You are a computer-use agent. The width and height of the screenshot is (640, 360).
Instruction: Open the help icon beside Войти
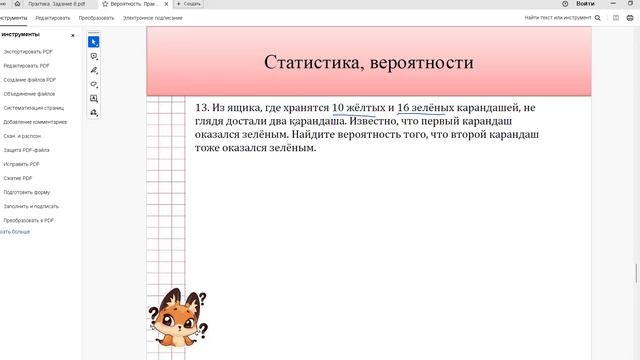[x=565, y=4]
